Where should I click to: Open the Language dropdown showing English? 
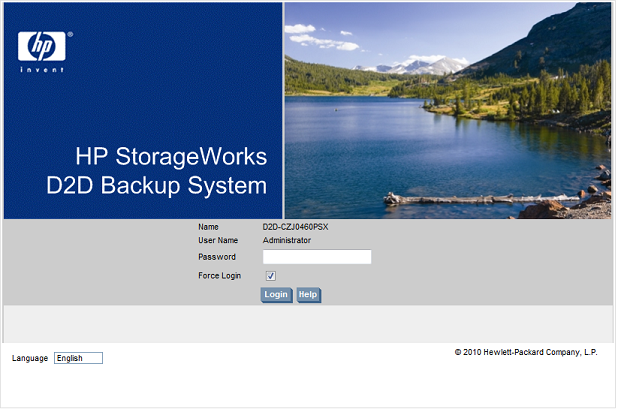click(x=78, y=358)
